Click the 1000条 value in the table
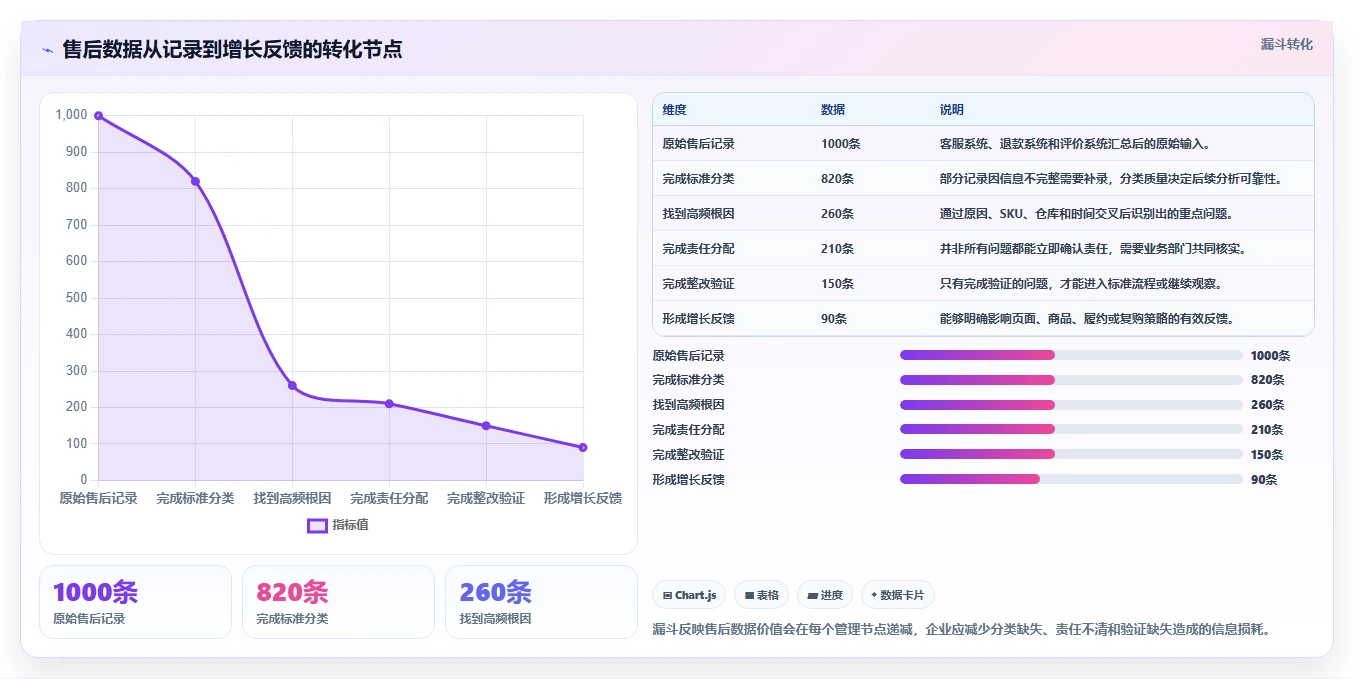The width and height of the screenshot is (1354, 679). (840, 144)
